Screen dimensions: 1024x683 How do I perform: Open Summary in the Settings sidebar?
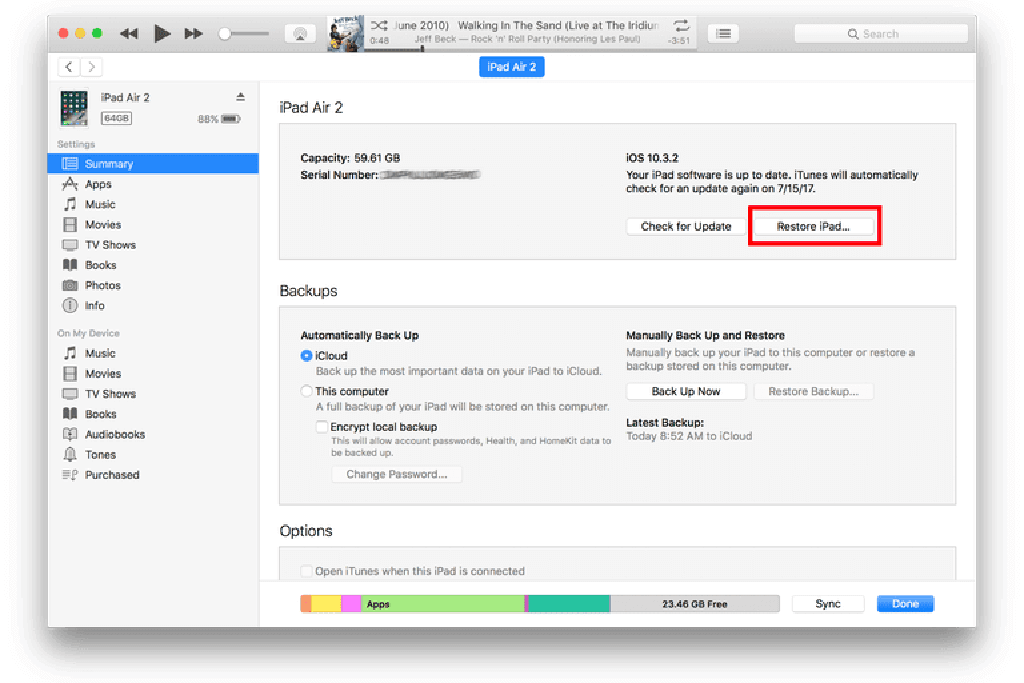(108, 164)
